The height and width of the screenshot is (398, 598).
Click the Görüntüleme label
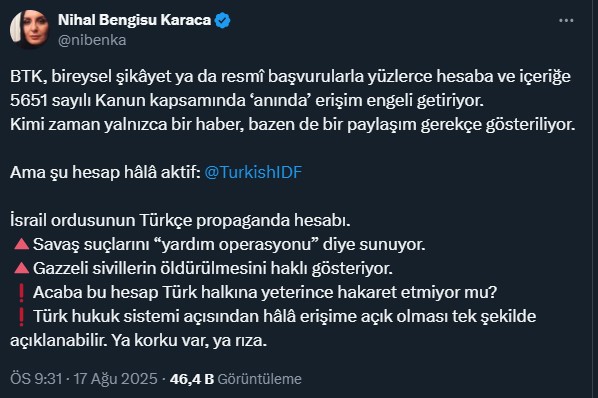259,379
